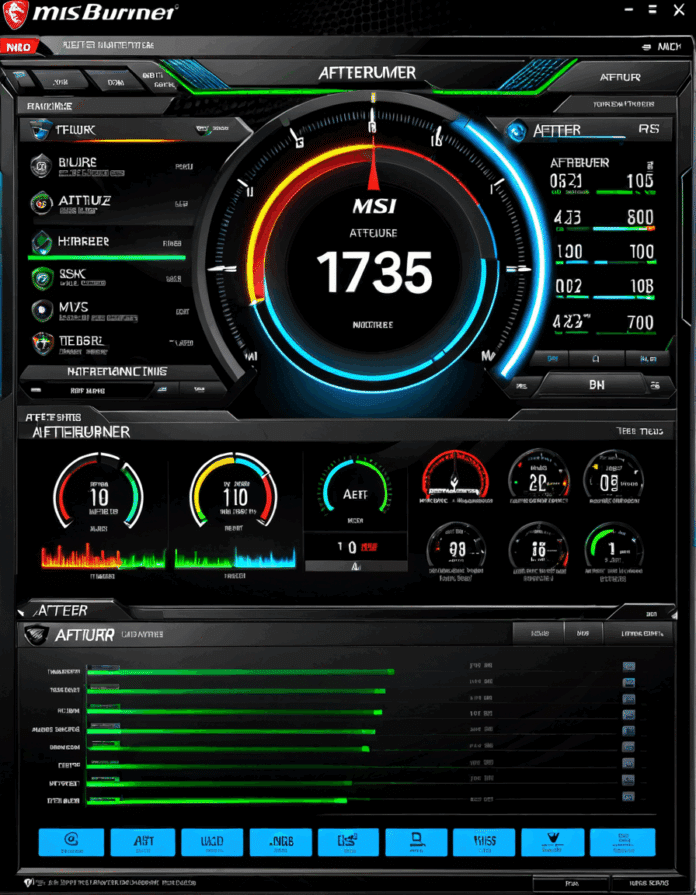Click the small icon in bottom status bar
696x895 pixels.
click(x=29, y=882)
